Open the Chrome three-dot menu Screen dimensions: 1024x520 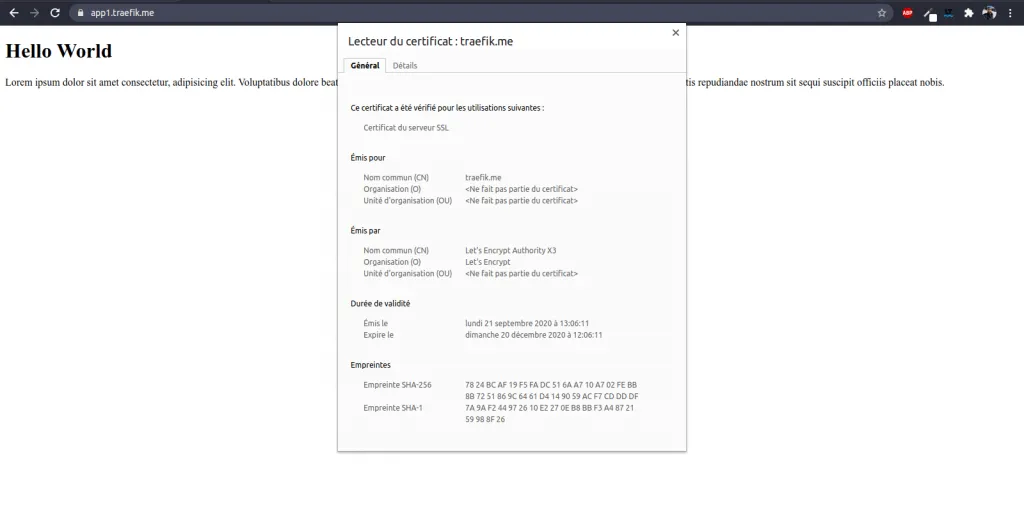[1010, 13]
